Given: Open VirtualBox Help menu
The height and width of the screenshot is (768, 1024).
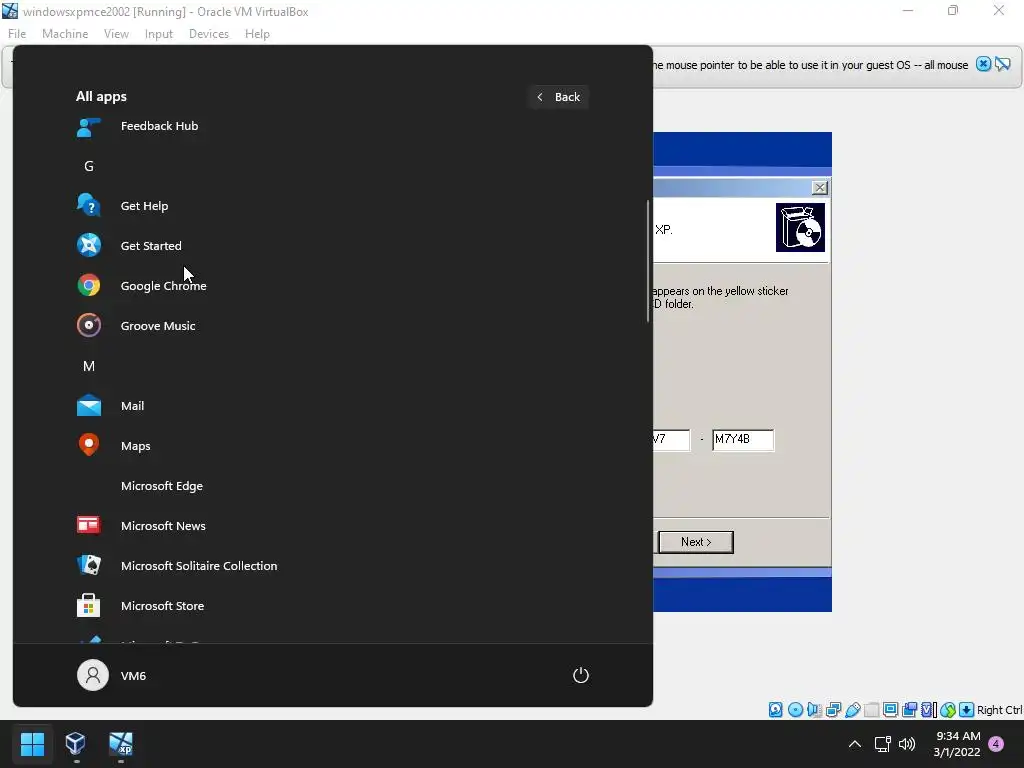Looking at the screenshot, I should coord(257,34).
